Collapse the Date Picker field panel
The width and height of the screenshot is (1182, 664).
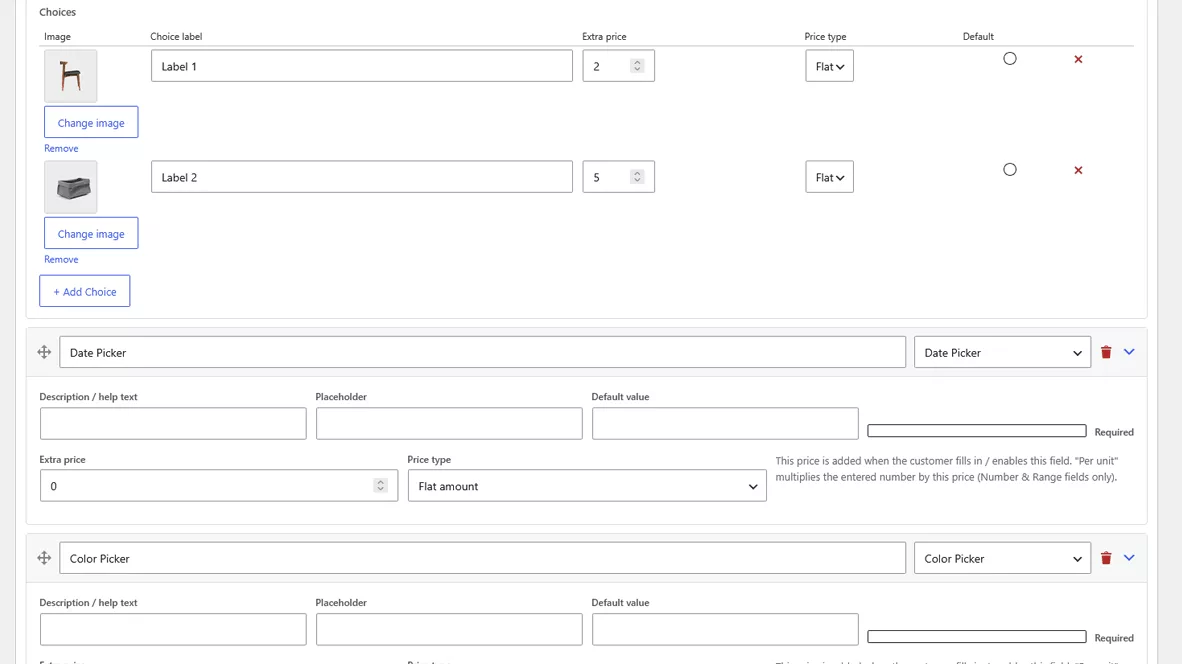(x=1129, y=352)
